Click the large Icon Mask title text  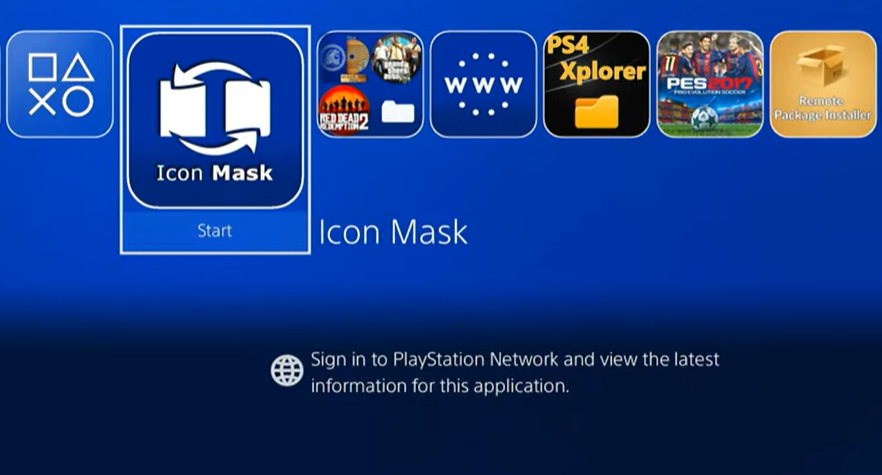click(x=393, y=232)
